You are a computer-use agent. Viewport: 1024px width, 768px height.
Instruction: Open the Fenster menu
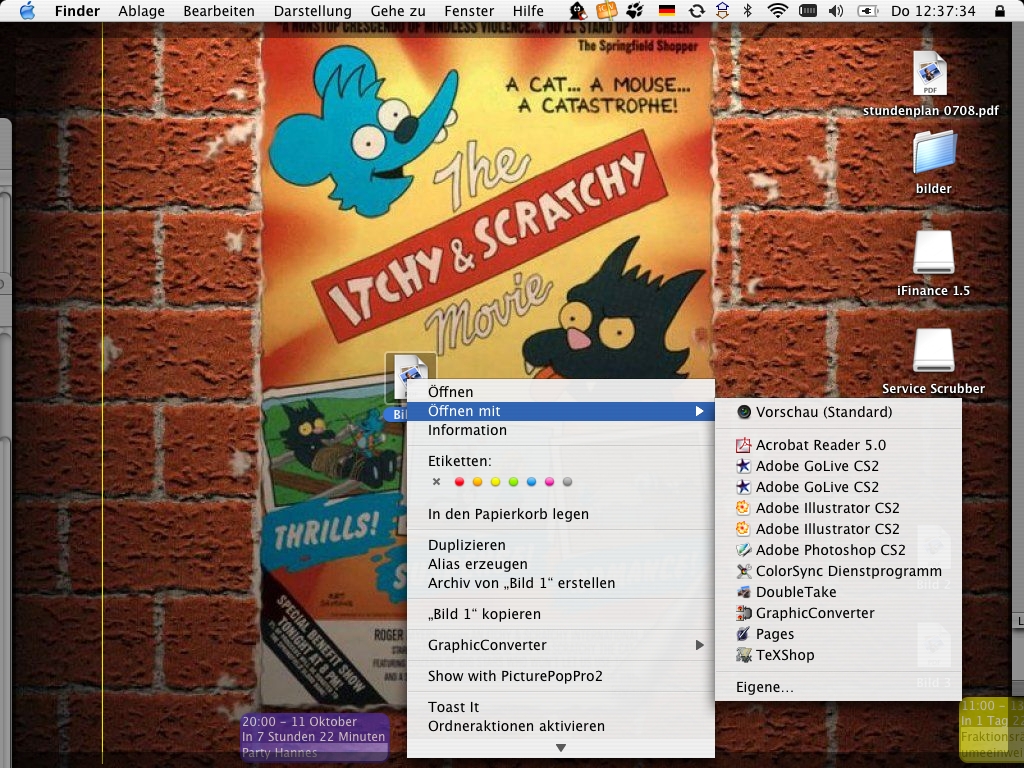pos(469,10)
